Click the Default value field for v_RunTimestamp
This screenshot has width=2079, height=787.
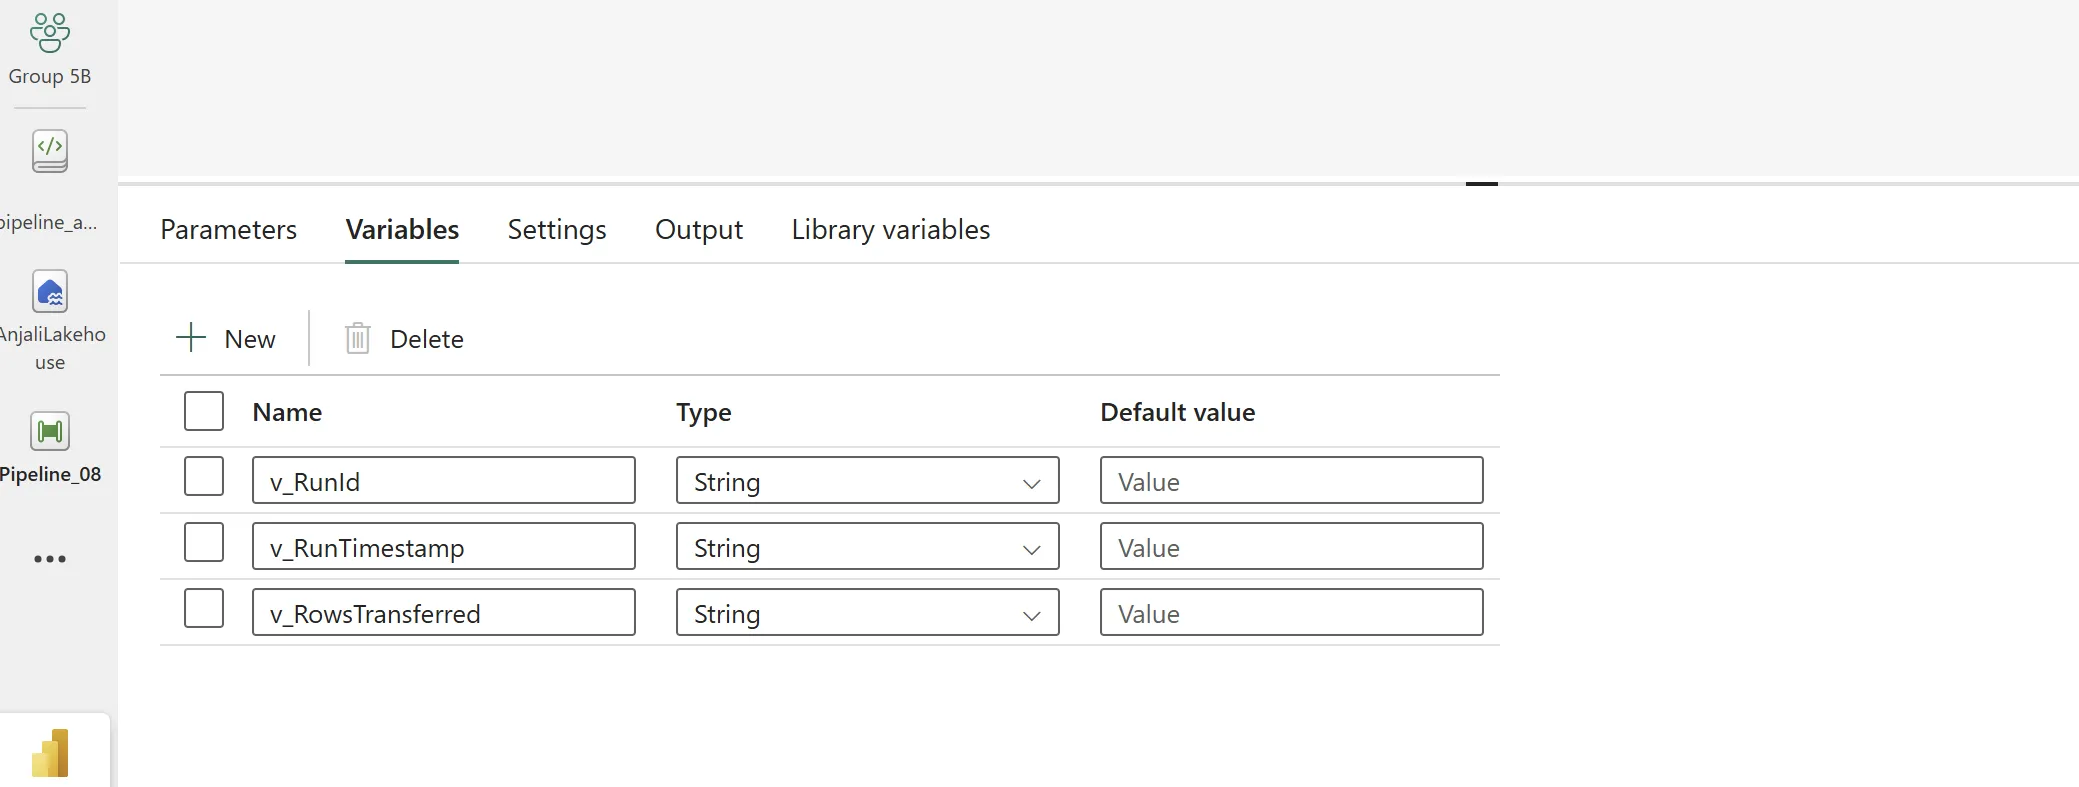click(1292, 546)
